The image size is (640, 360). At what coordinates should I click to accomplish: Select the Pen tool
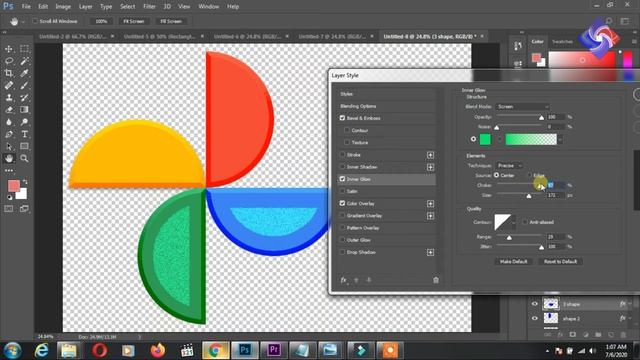click(9, 134)
